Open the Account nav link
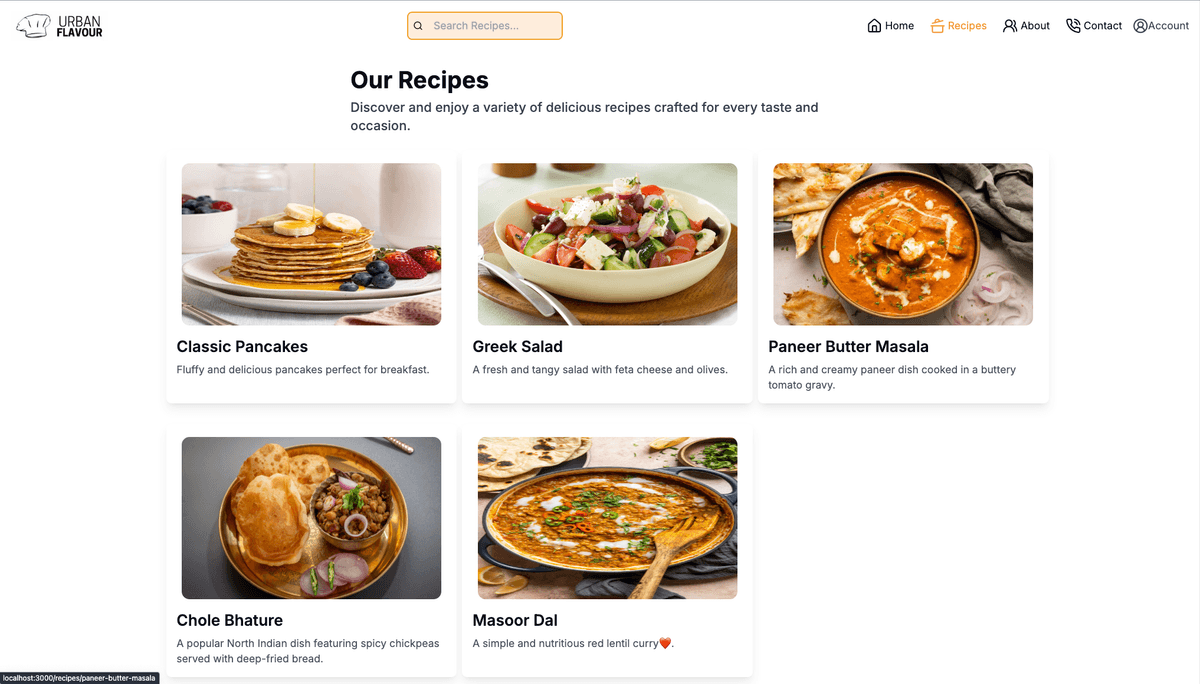 pos(1168,26)
